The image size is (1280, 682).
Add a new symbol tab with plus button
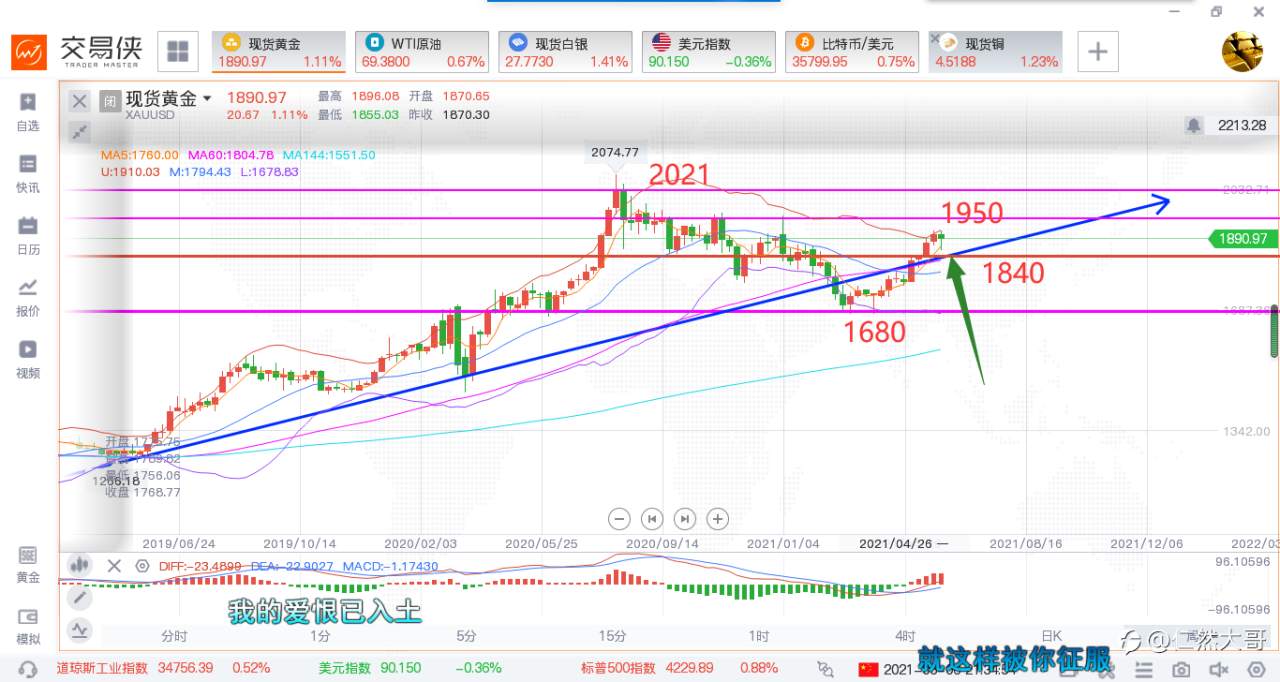tap(1097, 51)
